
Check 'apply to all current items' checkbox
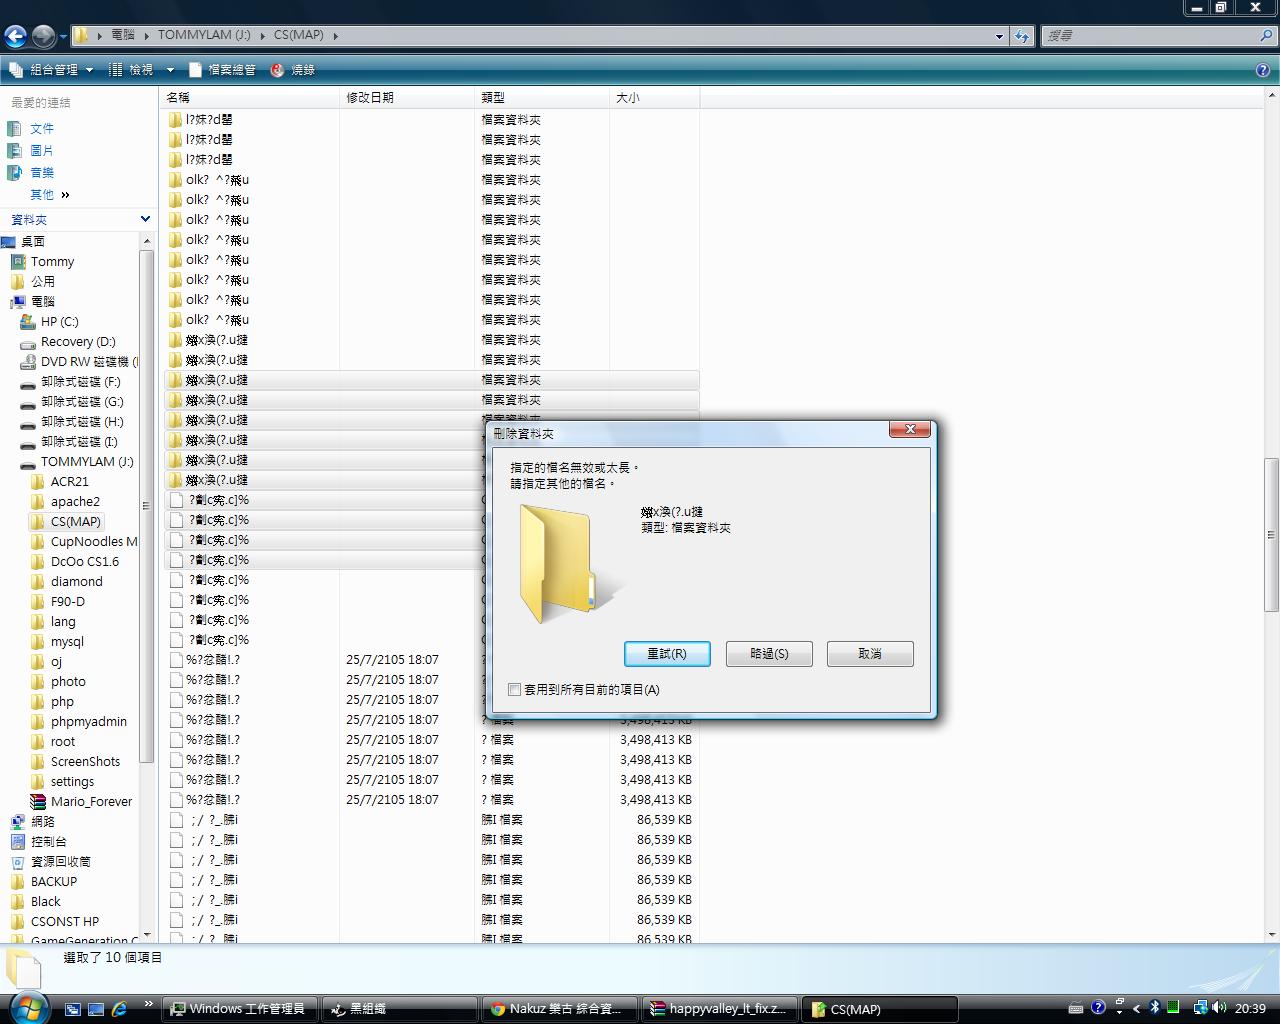[514, 689]
